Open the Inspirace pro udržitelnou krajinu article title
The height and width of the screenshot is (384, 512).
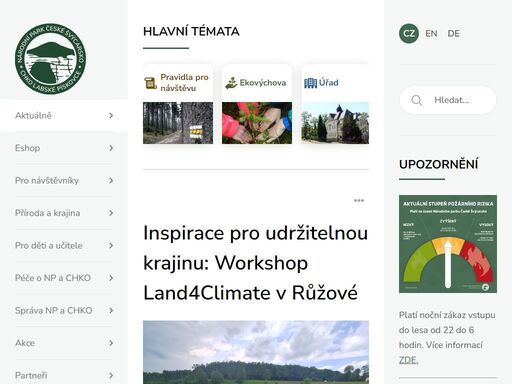tap(256, 263)
